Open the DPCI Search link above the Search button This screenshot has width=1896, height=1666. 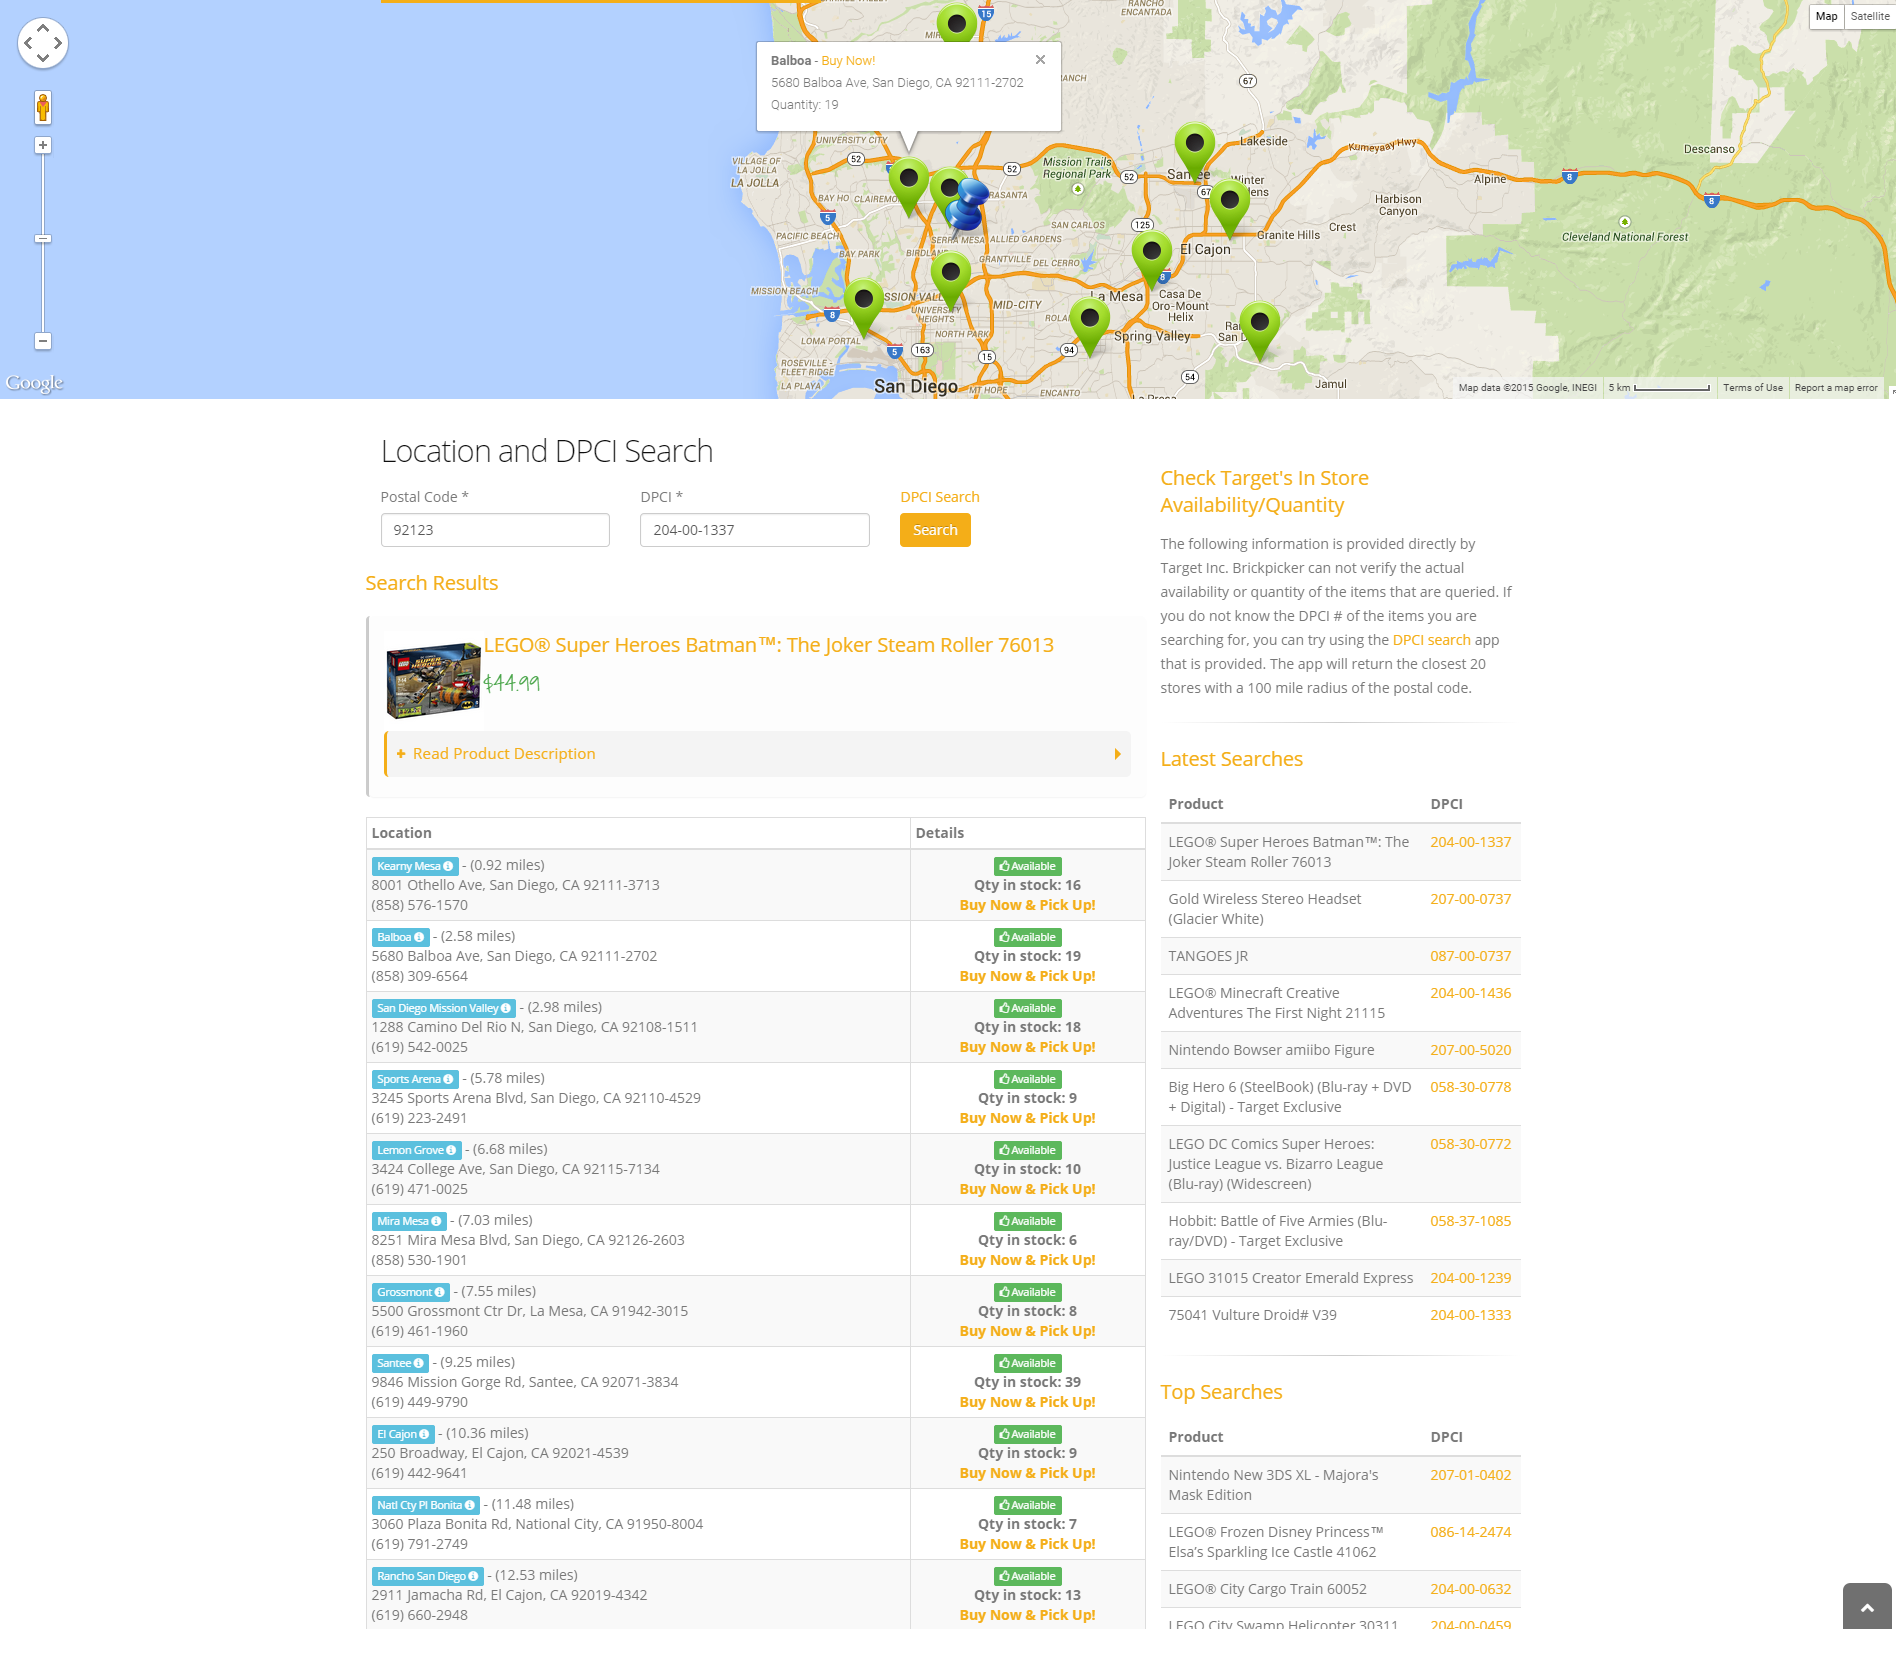(x=940, y=497)
